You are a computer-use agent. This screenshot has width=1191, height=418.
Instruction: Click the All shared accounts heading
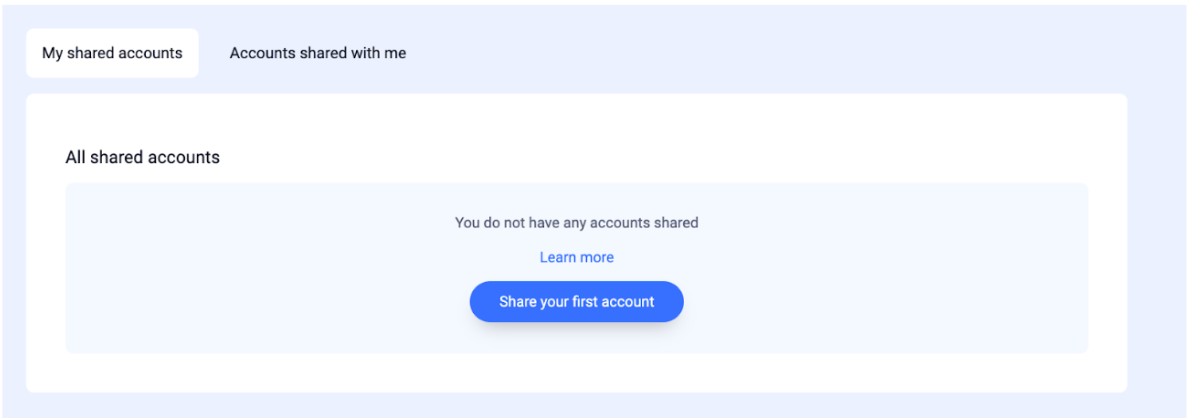(x=143, y=157)
